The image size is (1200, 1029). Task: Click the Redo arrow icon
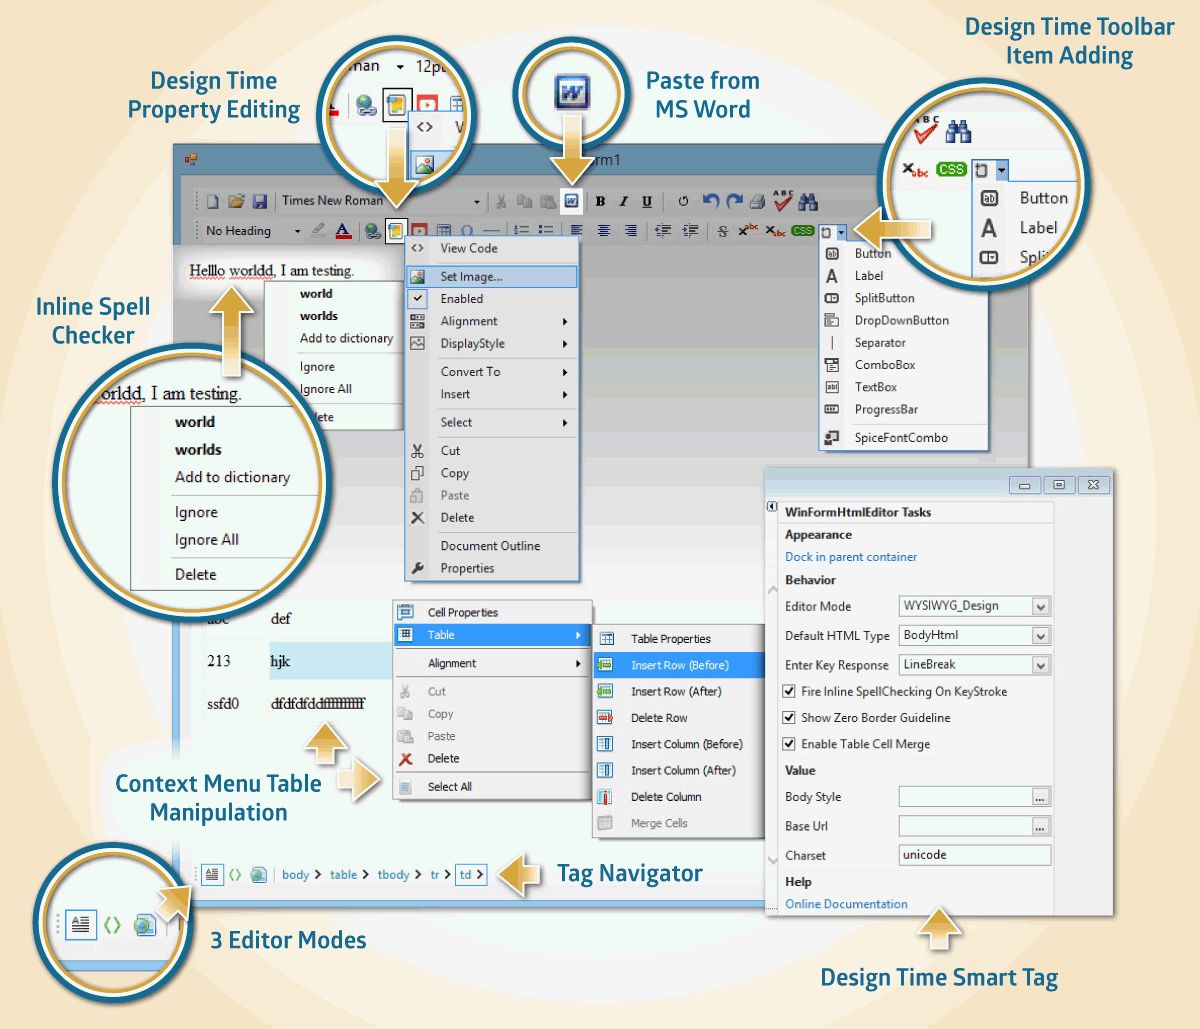tap(734, 201)
